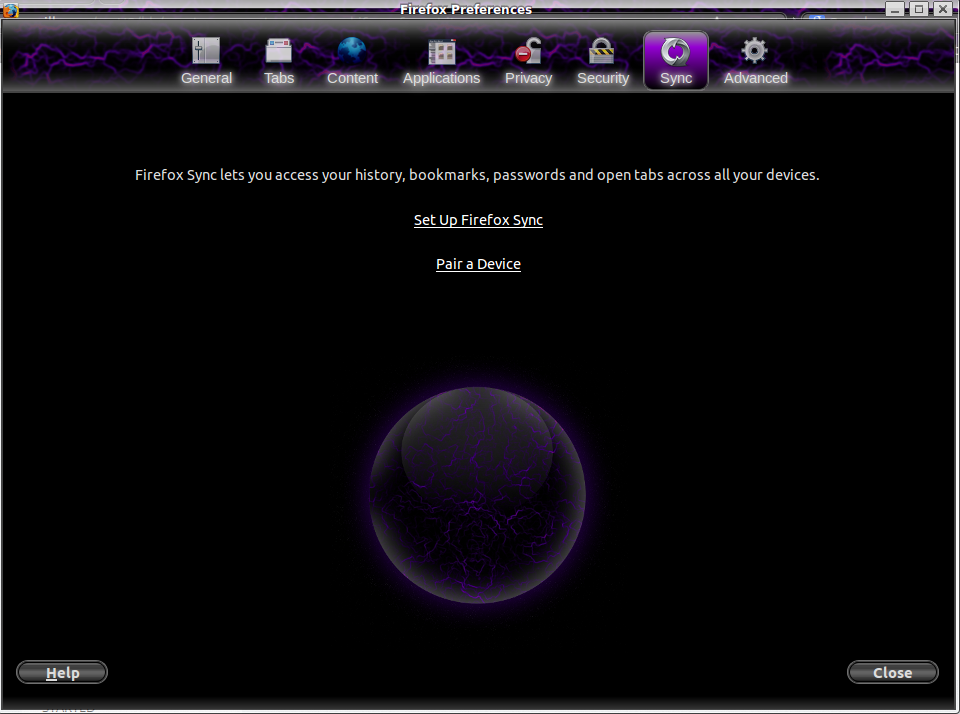
Task: Maximize the Firefox Preferences window
Action: [918, 9]
